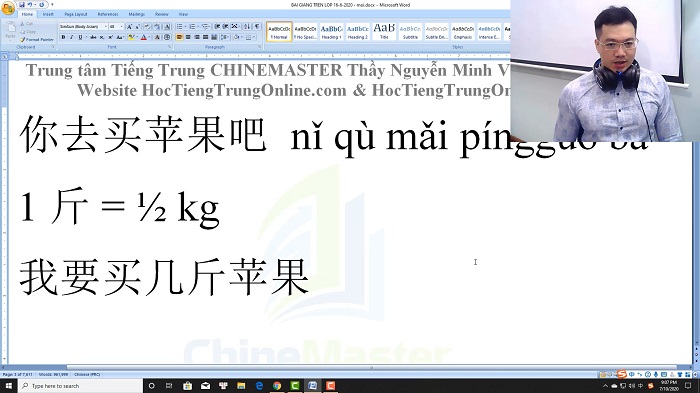700x393 pixels.
Task: Switch to the Review tab
Action: tap(162, 14)
